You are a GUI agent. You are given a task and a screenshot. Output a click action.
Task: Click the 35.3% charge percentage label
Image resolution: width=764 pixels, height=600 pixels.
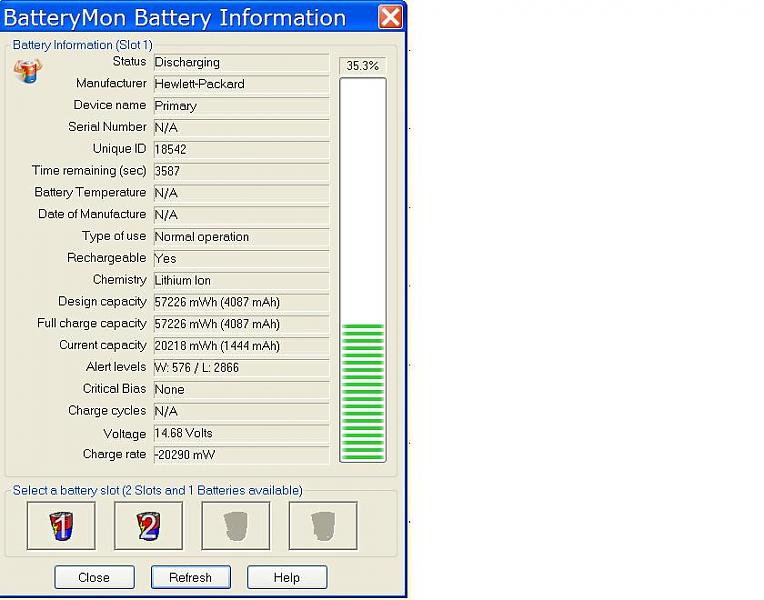click(362, 66)
